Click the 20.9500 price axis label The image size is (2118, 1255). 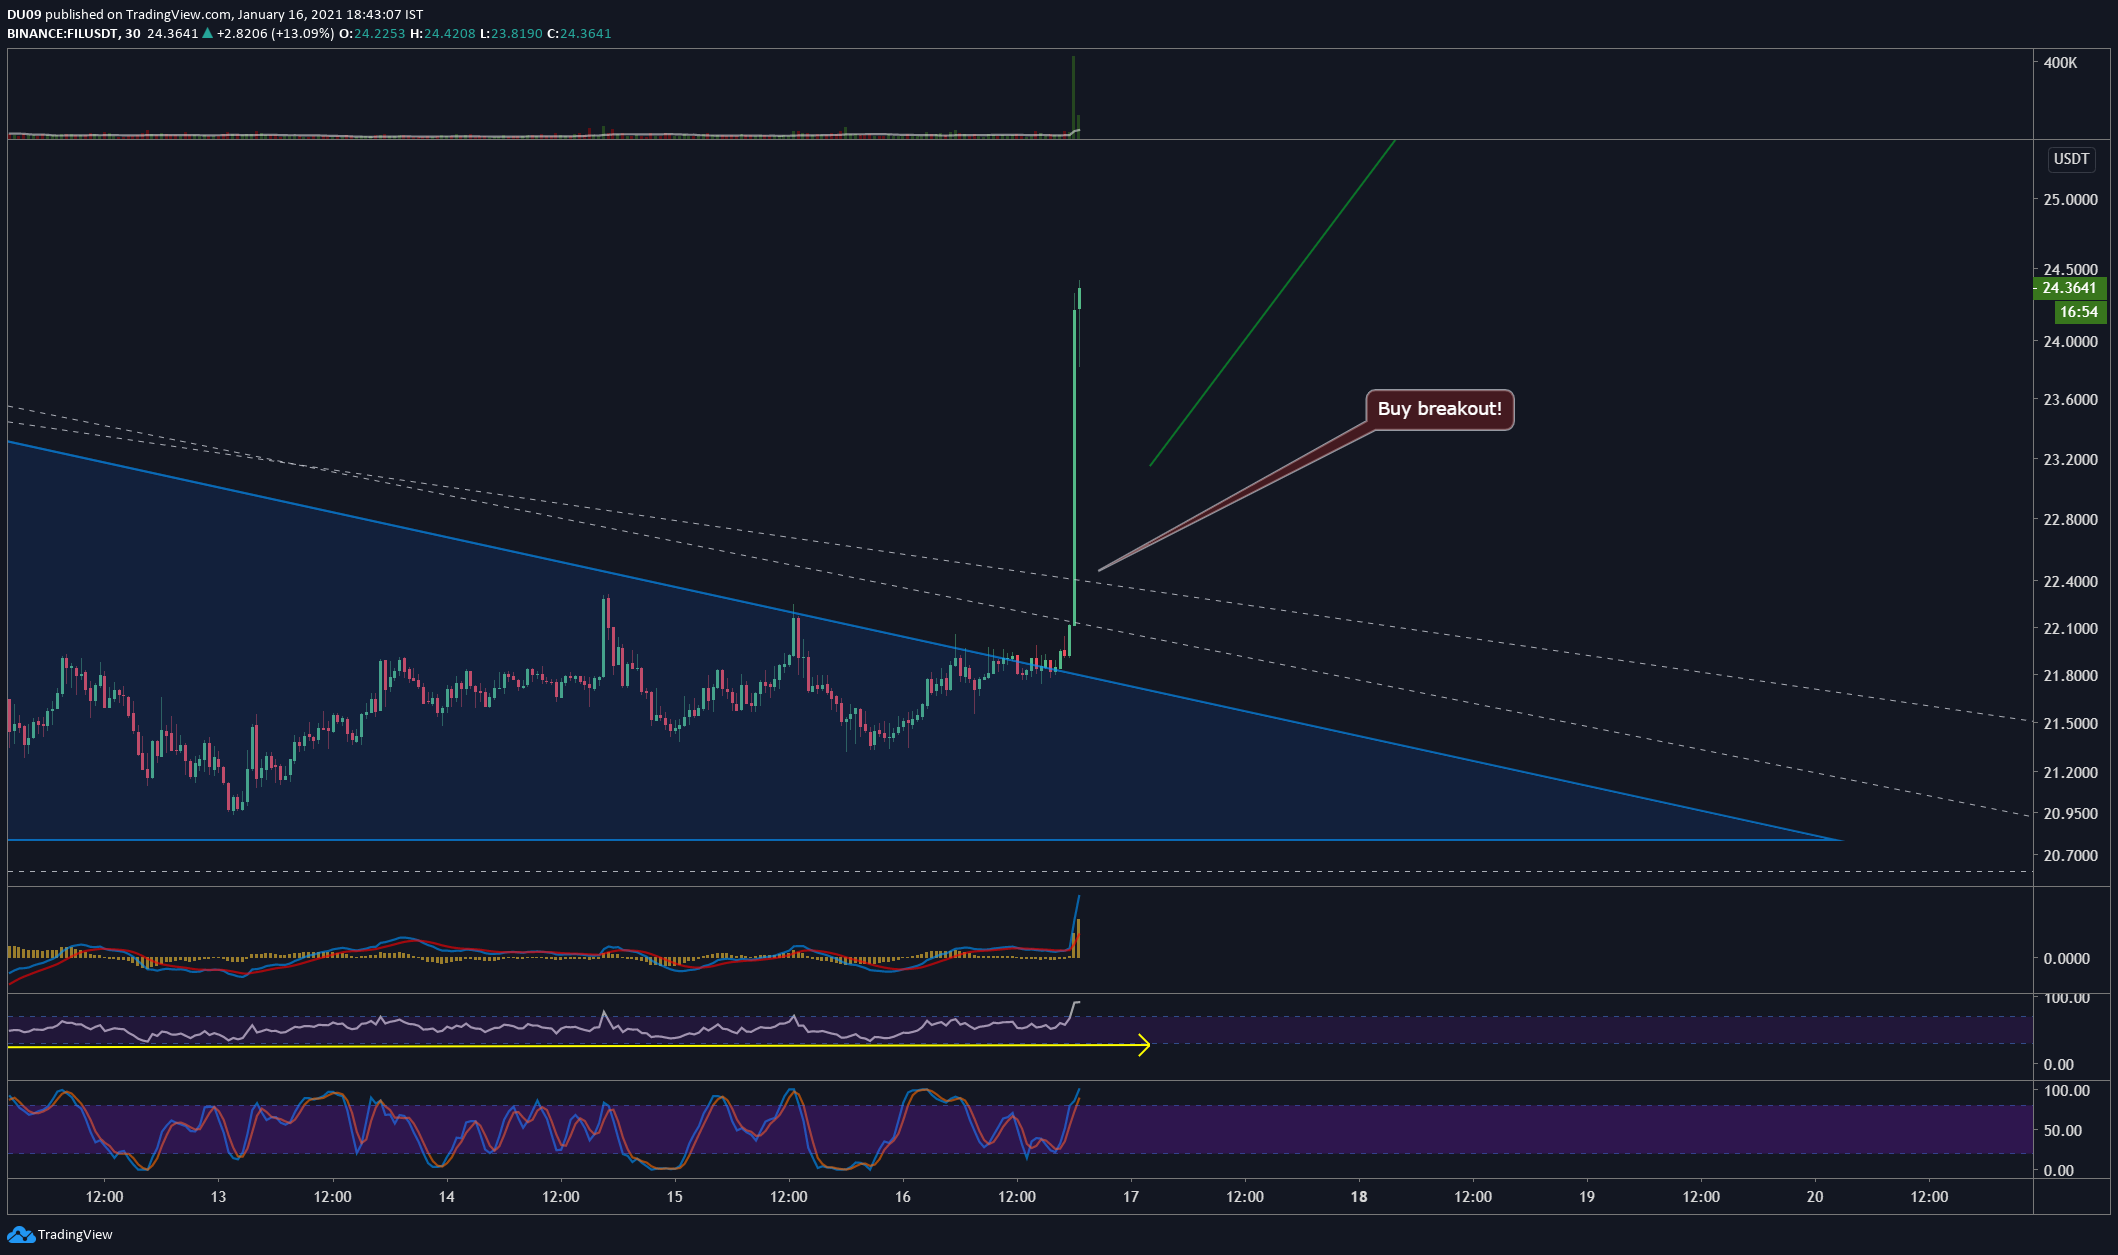click(2071, 814)
